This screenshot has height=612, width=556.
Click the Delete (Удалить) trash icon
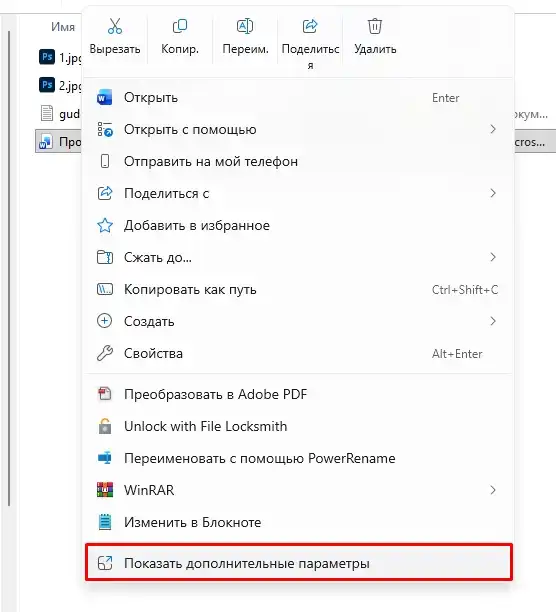pos(375,26)
